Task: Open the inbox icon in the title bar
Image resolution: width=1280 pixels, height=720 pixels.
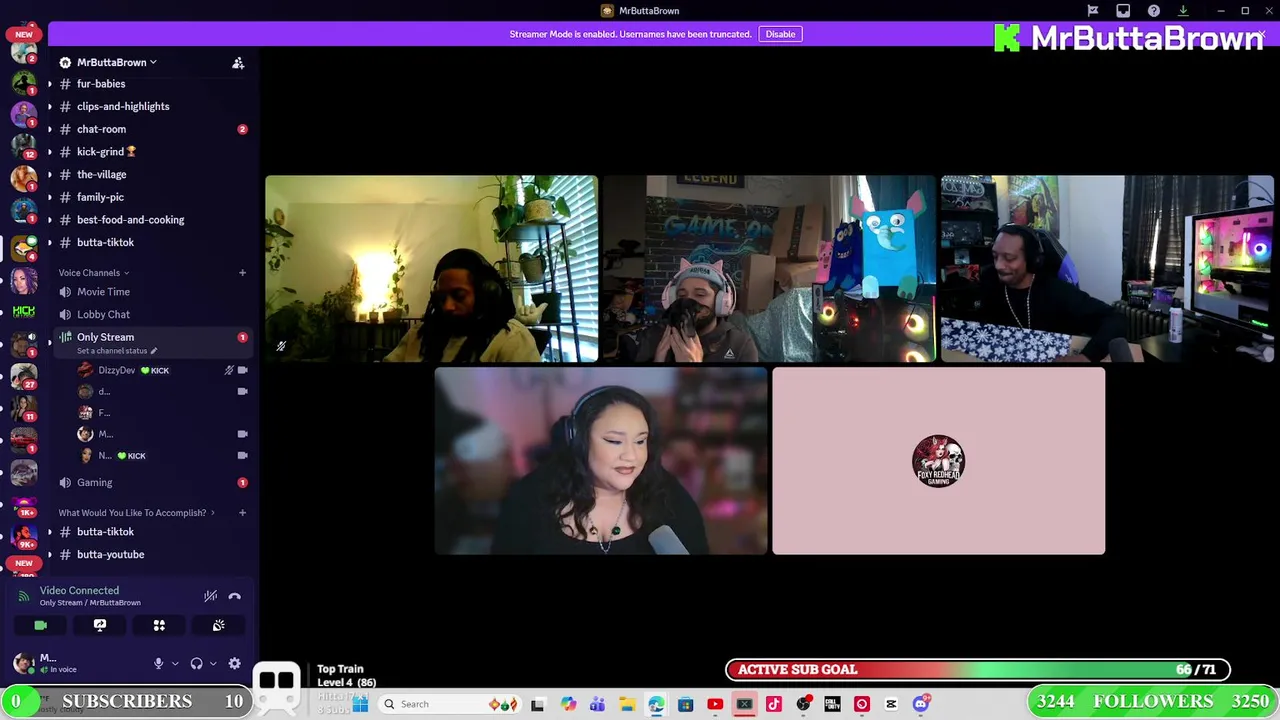Action: point(1123,11)
